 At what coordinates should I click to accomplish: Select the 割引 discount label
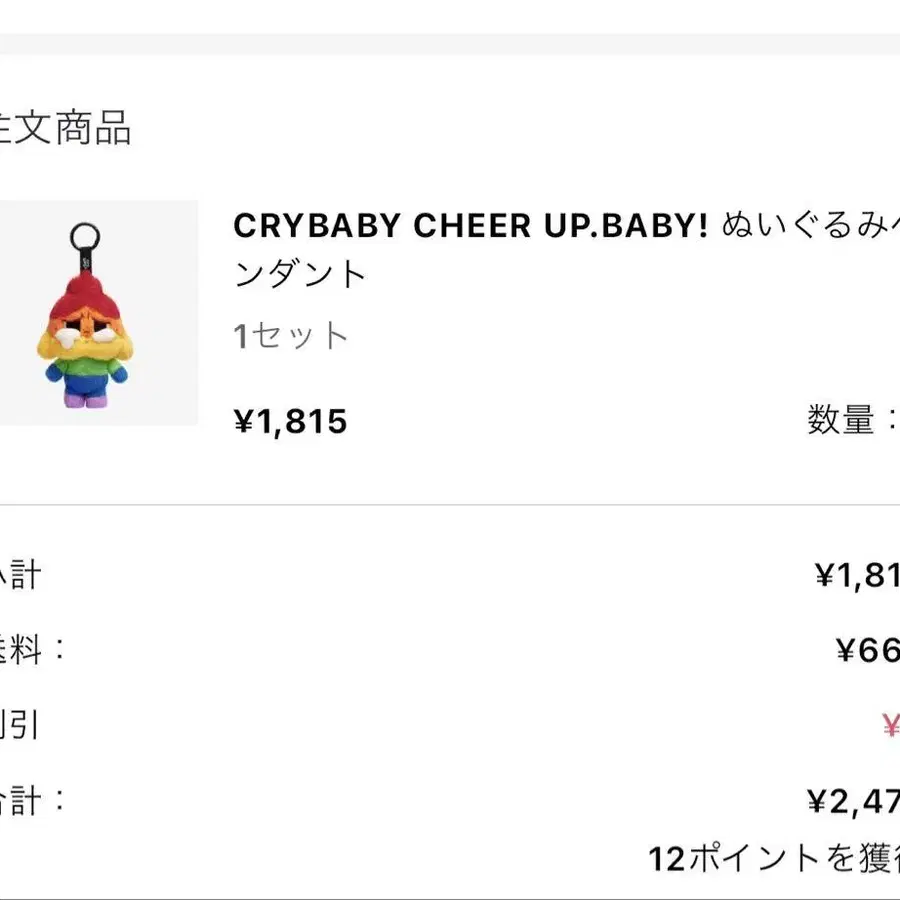19,725
